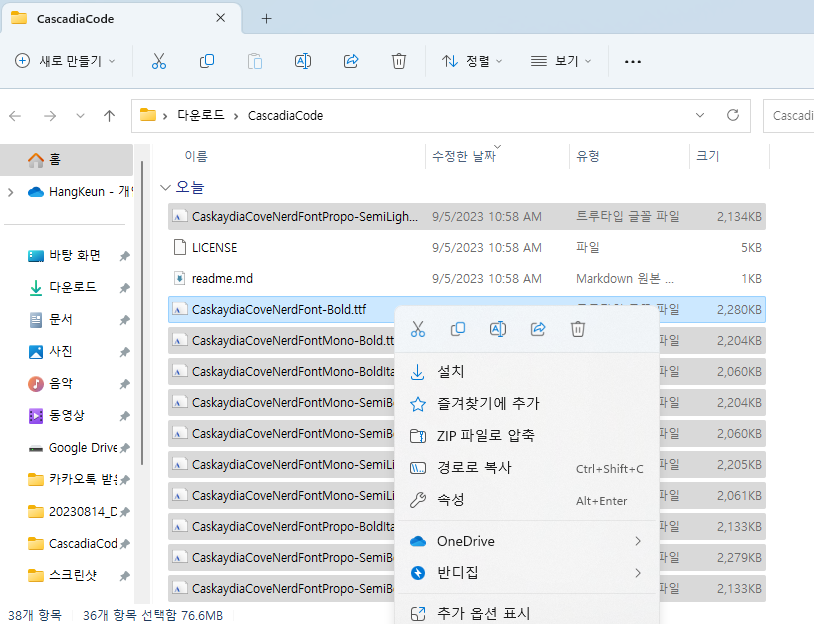Choose 설치 from the context menu

pyautogui.click(x=527, y=372)
